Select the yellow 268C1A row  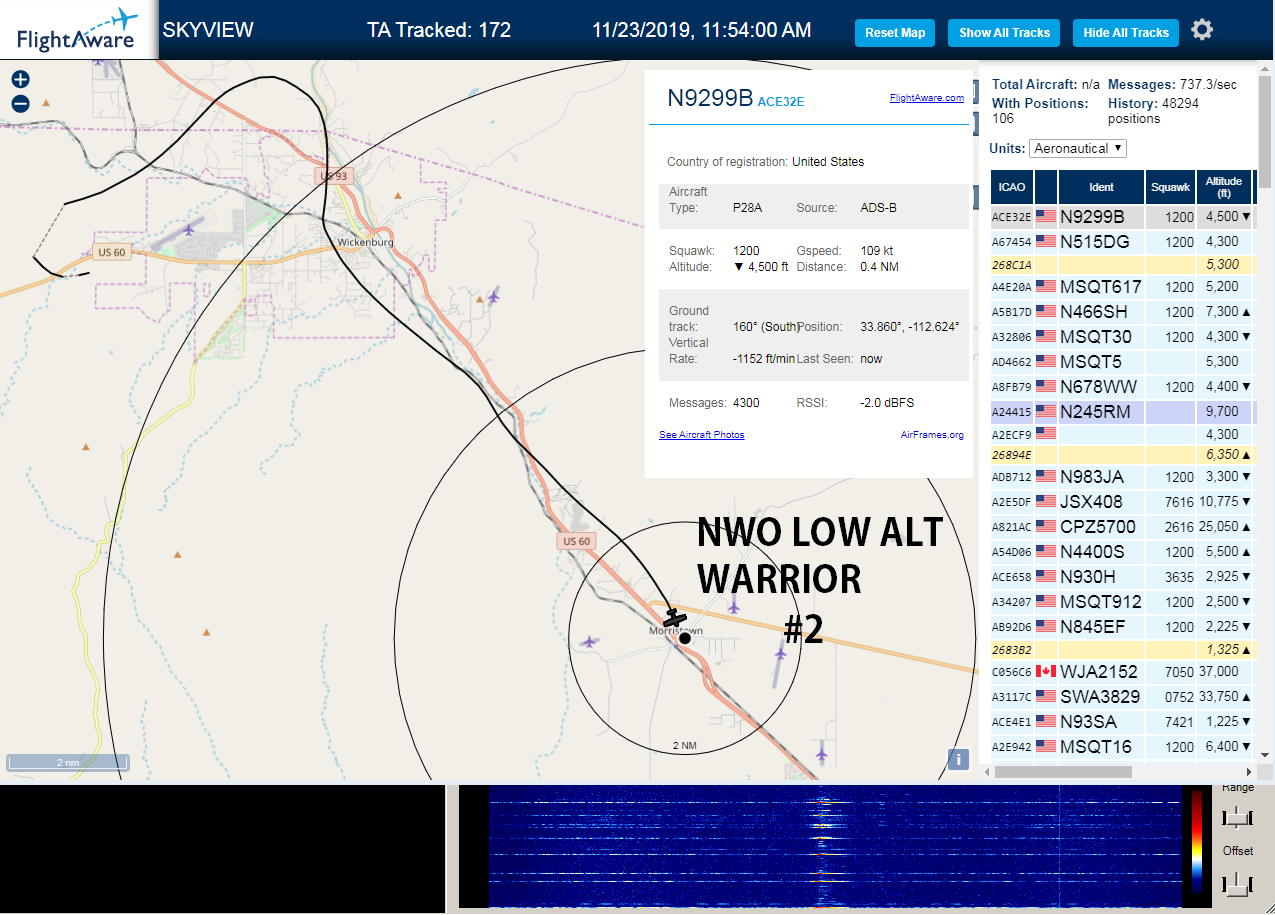coord(1123,265)
